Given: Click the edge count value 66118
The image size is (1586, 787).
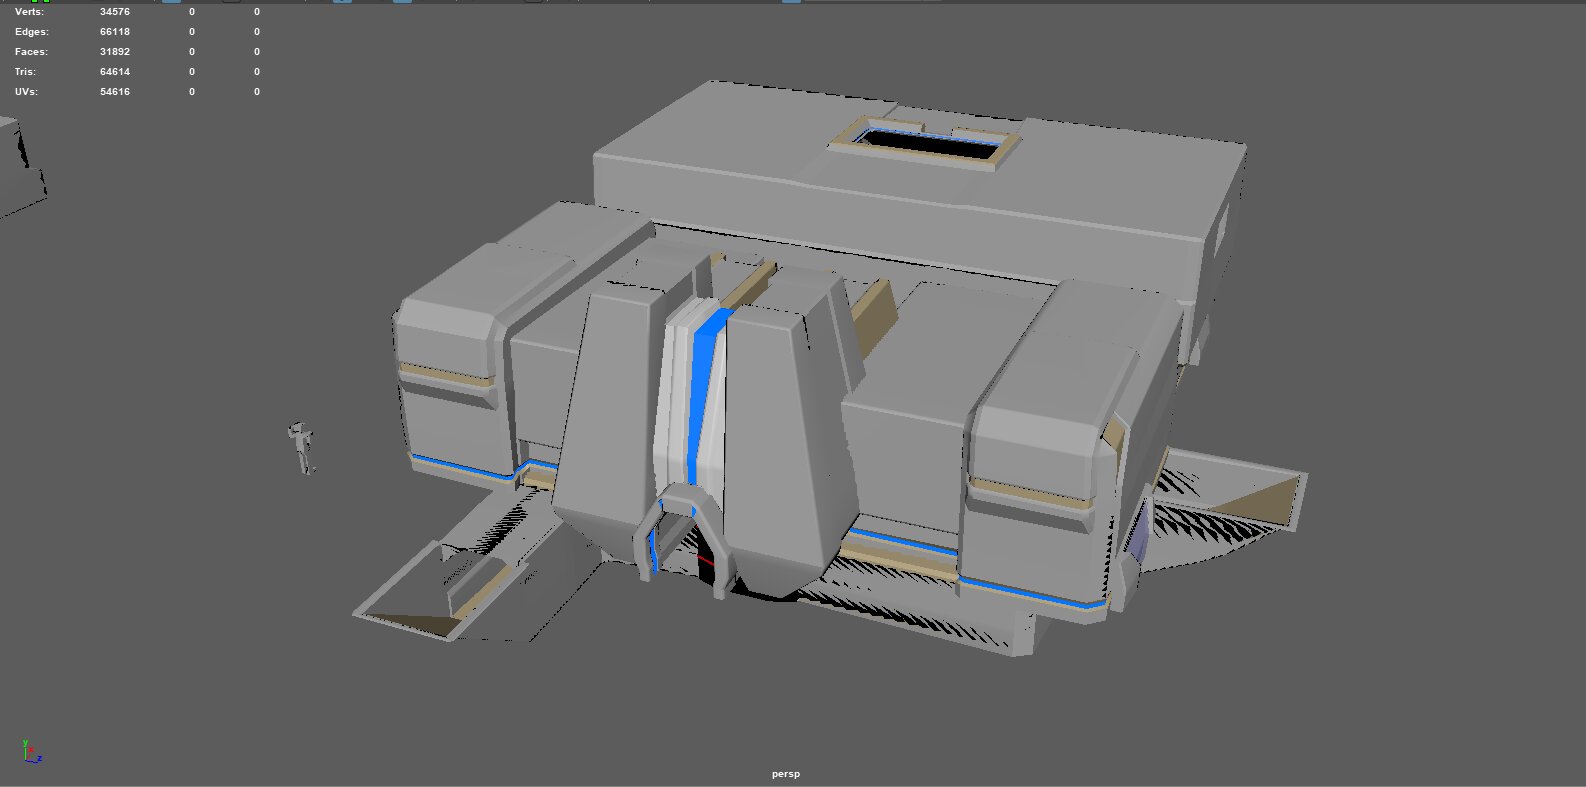Looking at the screenshot, I should coord(115,32).
